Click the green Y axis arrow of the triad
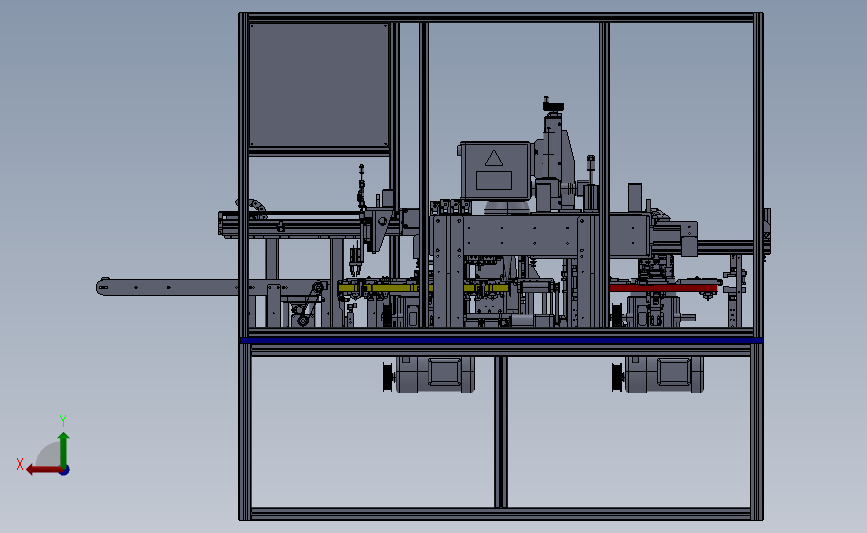This screenshot has width=867, height=533. 64,450
